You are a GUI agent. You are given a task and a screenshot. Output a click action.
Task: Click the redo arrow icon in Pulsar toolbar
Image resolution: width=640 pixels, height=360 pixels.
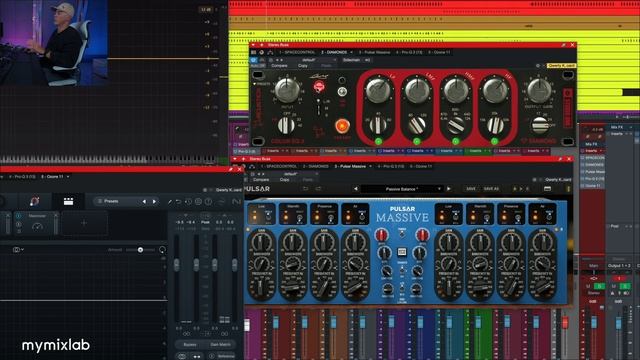tap(318, 189)
